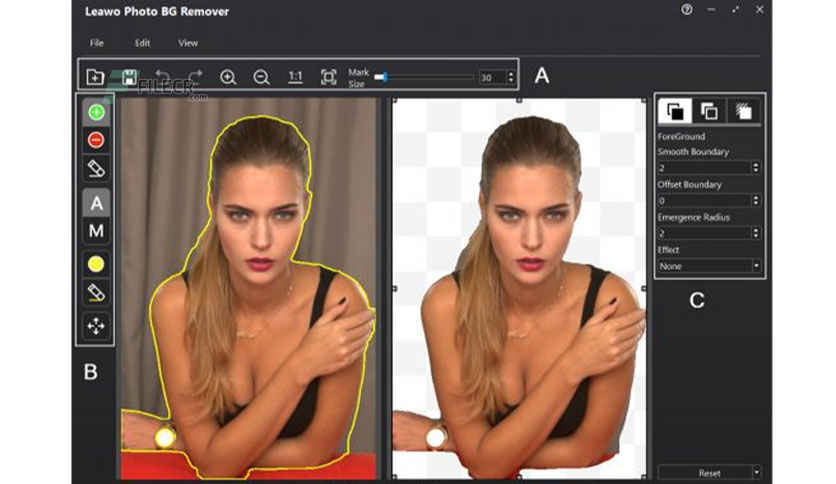The width and height of the screenshot is (836, 484).
Task: Expand the arrow next to Reset button
Action: click(757, 471)
